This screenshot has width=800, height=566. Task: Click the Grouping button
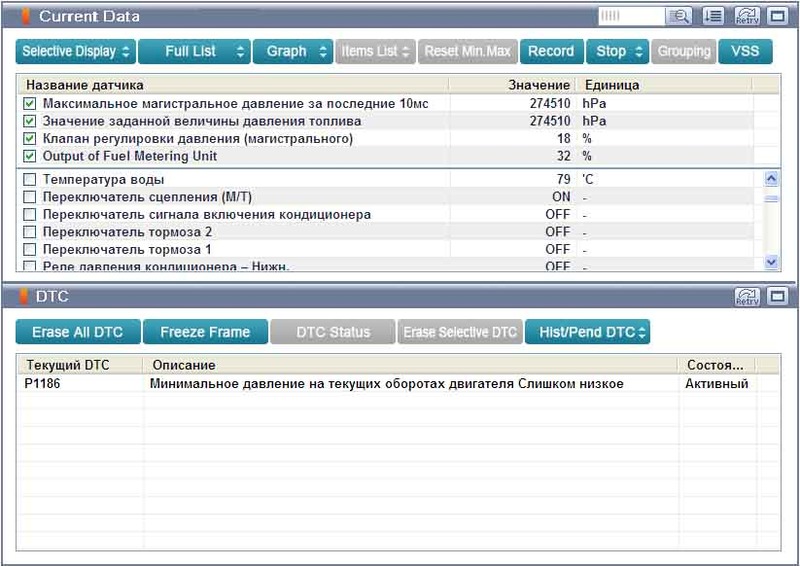point(684,52)
